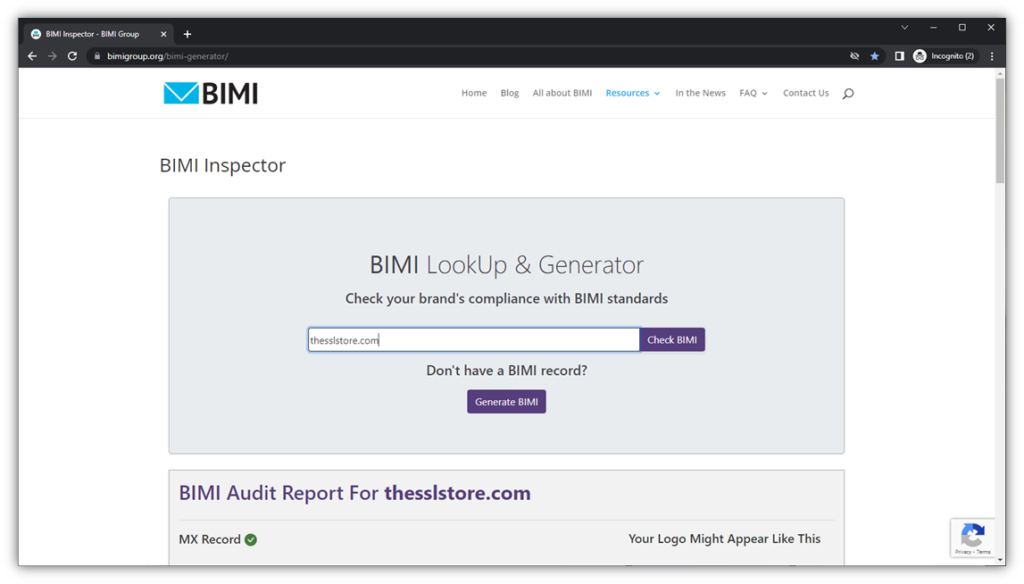Open All about BIMI page
Viewport: 1024px width, 584px height.
tap(562, 93)
